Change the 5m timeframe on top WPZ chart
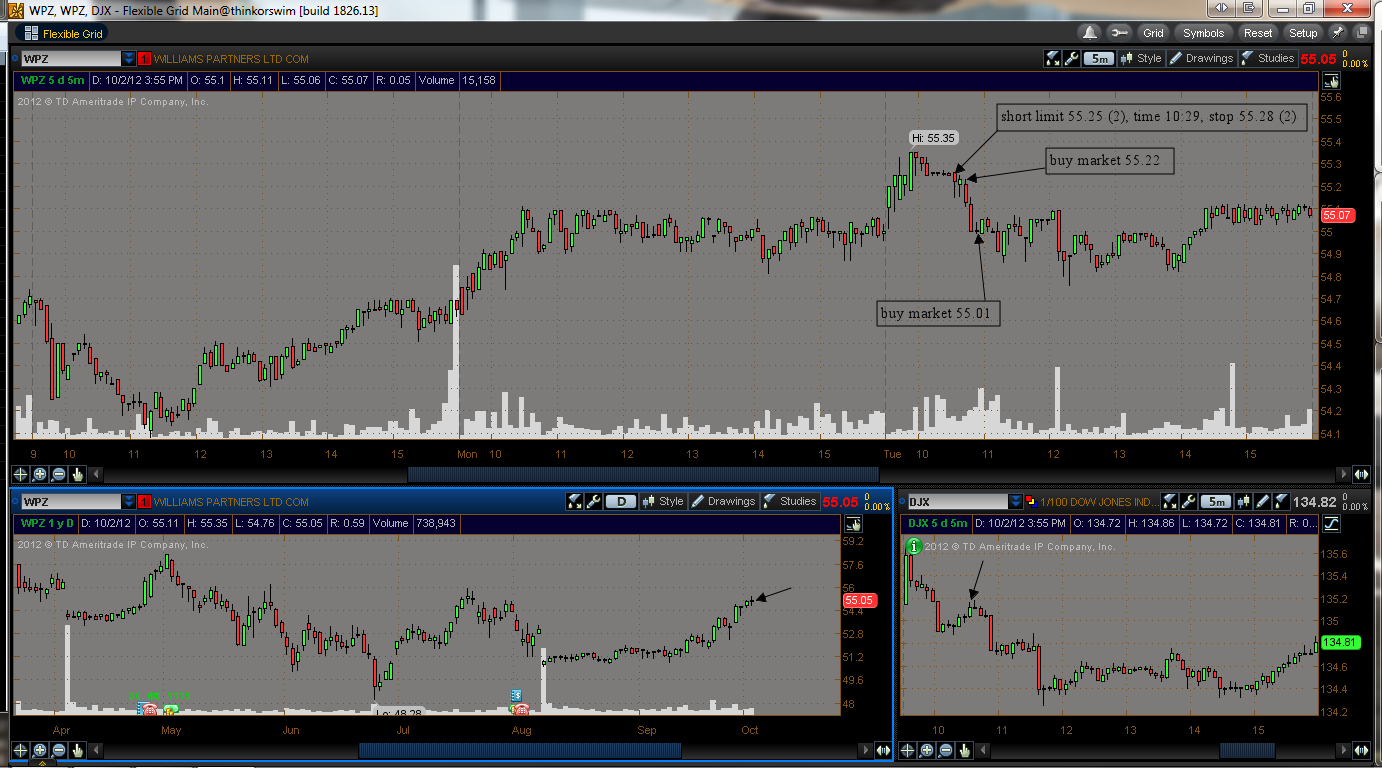The image size is (1382, 768). (x=1099, y=58)
